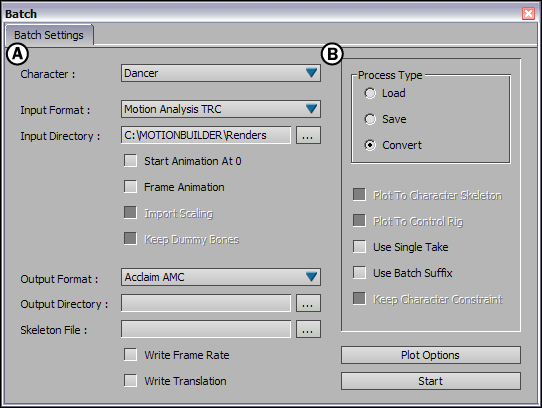Click the Input Directory path field
Image resolution: width=542 pixels, height=408 pixels.
tap(206, 135)
